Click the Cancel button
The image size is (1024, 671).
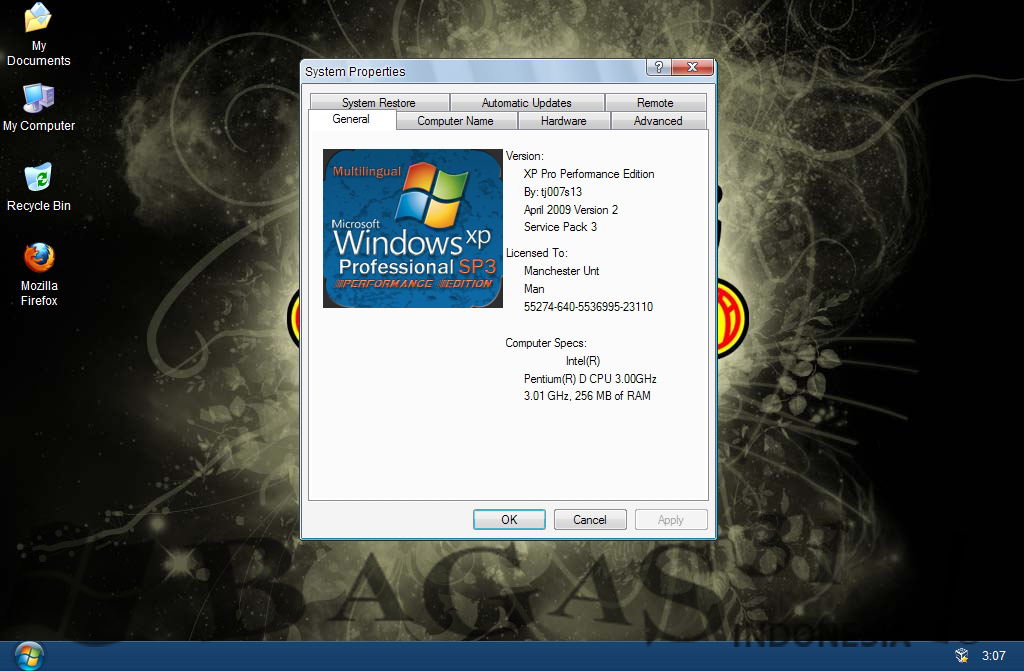[x=590, y=519]
